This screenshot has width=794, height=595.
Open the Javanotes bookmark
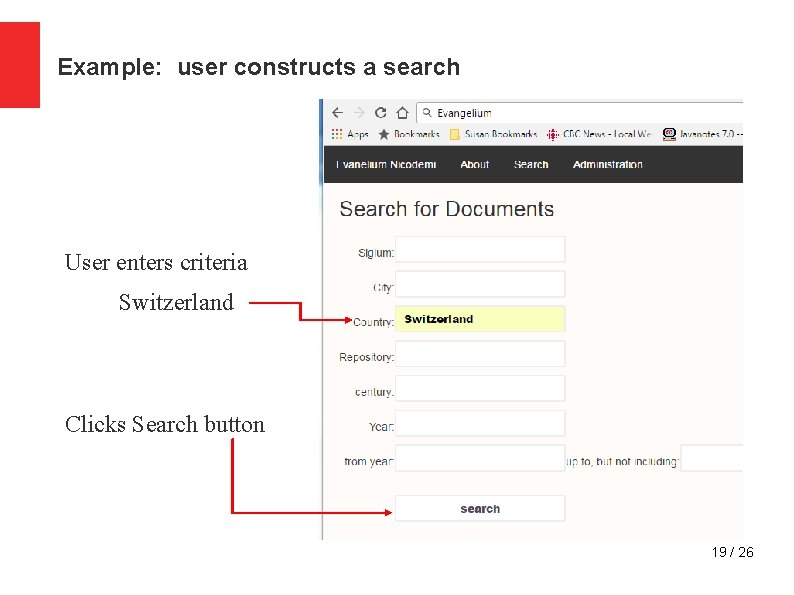click(x=702, y=134)
